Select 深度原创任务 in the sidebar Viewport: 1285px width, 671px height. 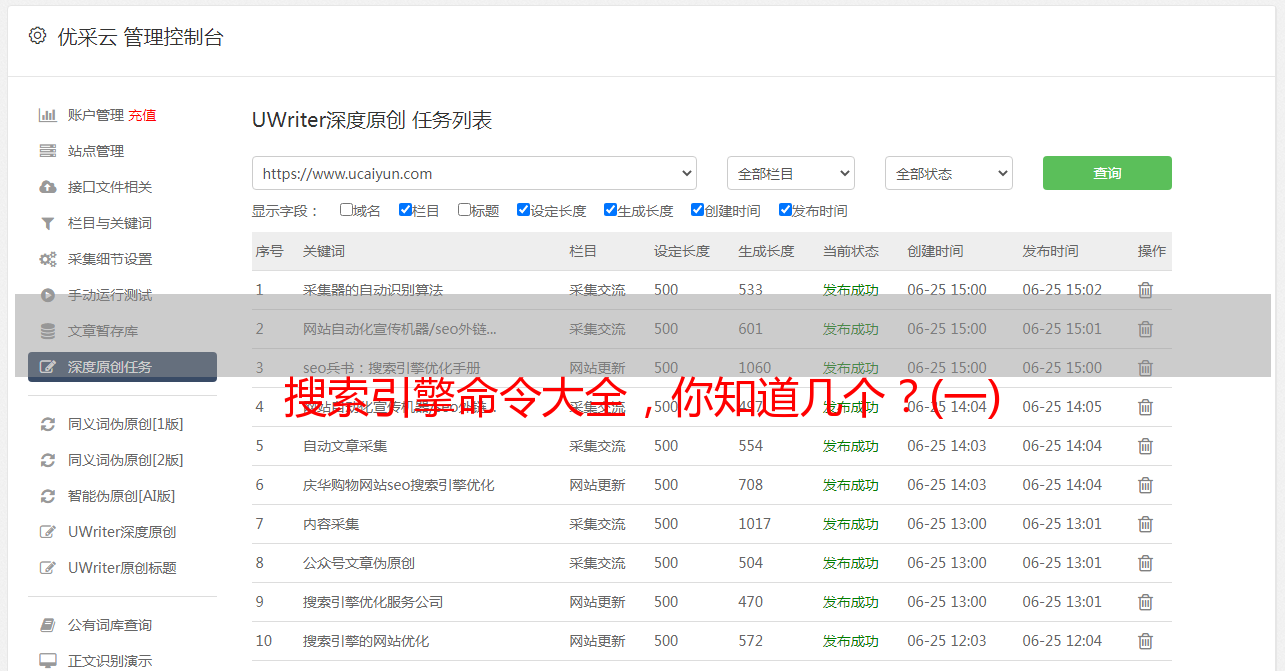pos(122,367)
